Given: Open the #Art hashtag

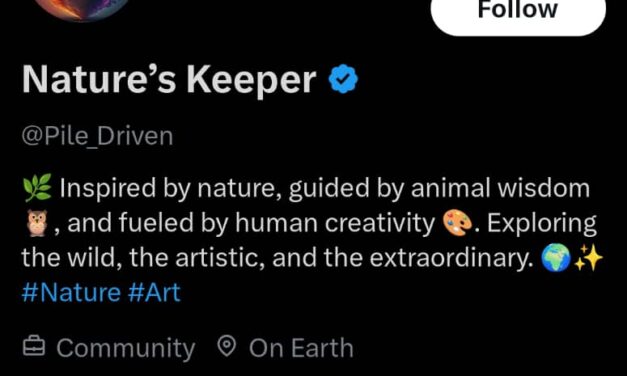Looking at the screenshot, I should click(x=155, y=292).
